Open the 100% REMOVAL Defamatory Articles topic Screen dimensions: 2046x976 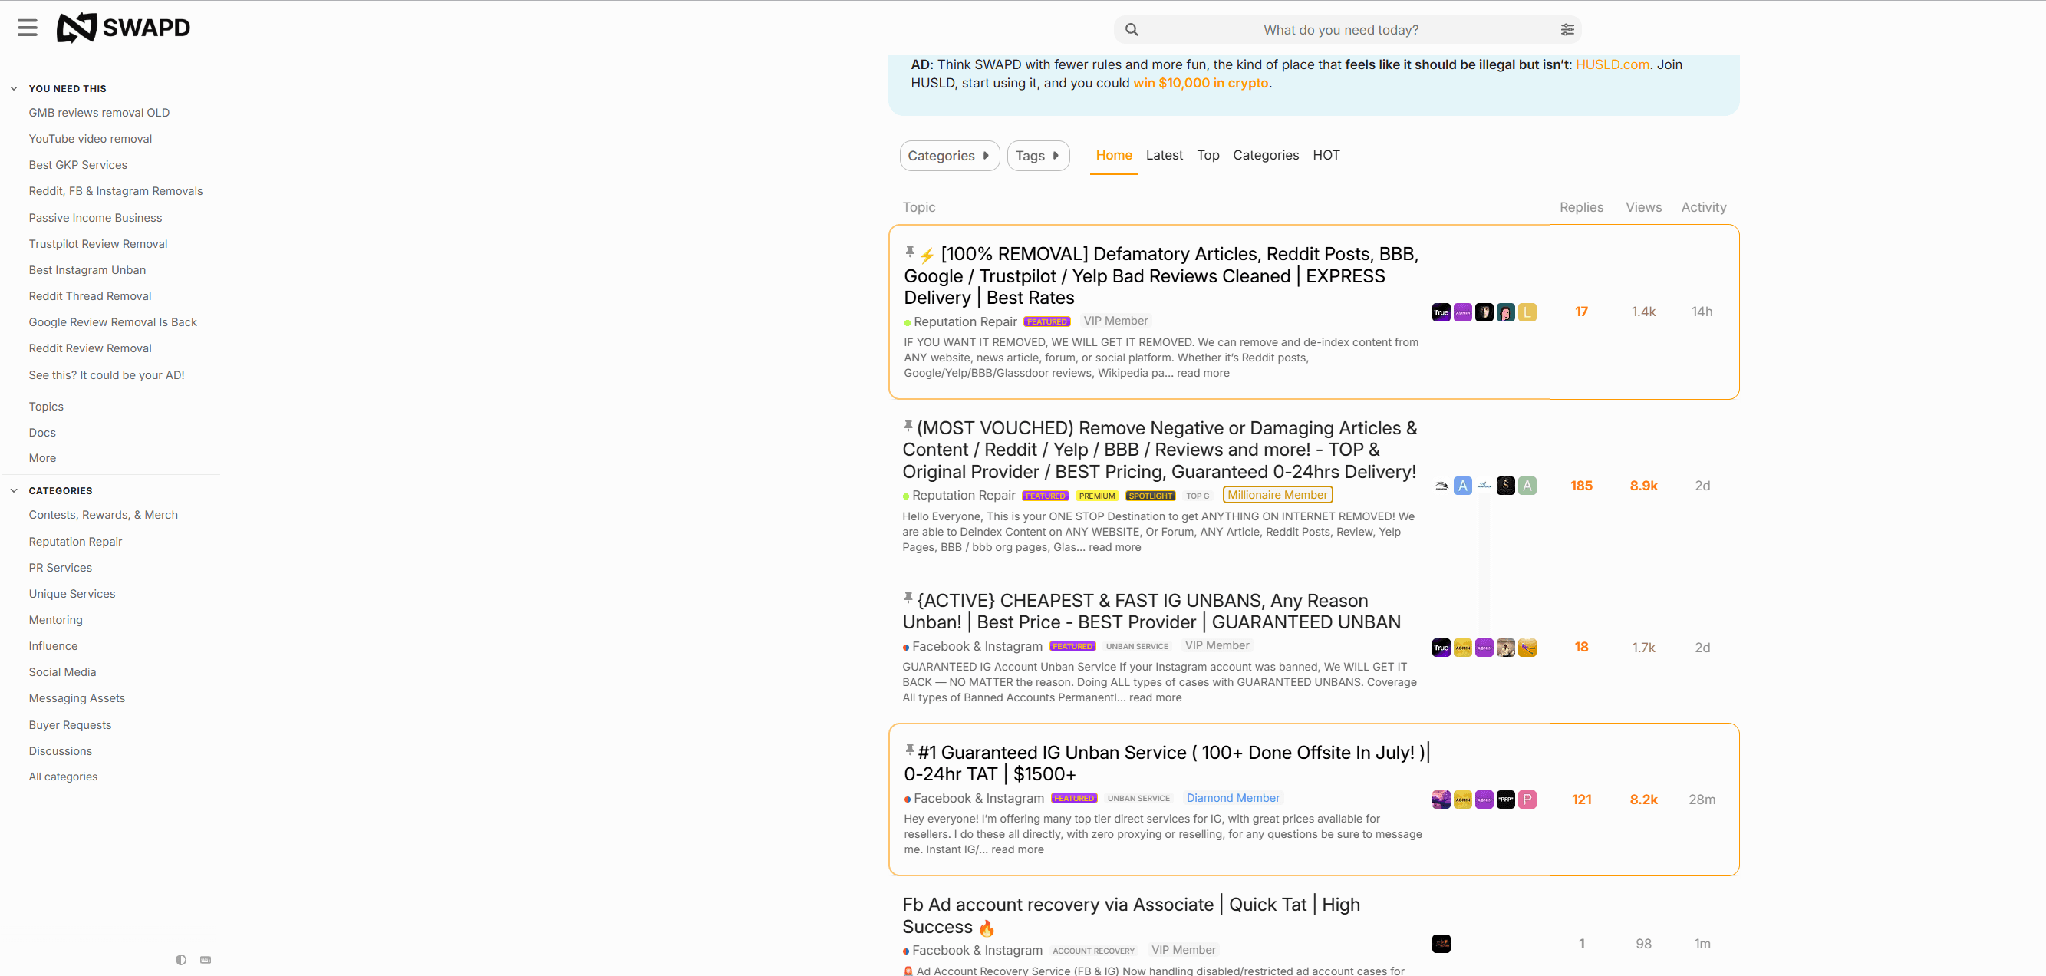click(x=1161, y=276)
